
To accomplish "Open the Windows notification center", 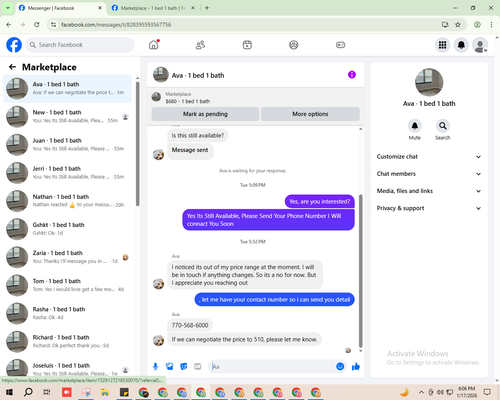I will pos(487,392).
